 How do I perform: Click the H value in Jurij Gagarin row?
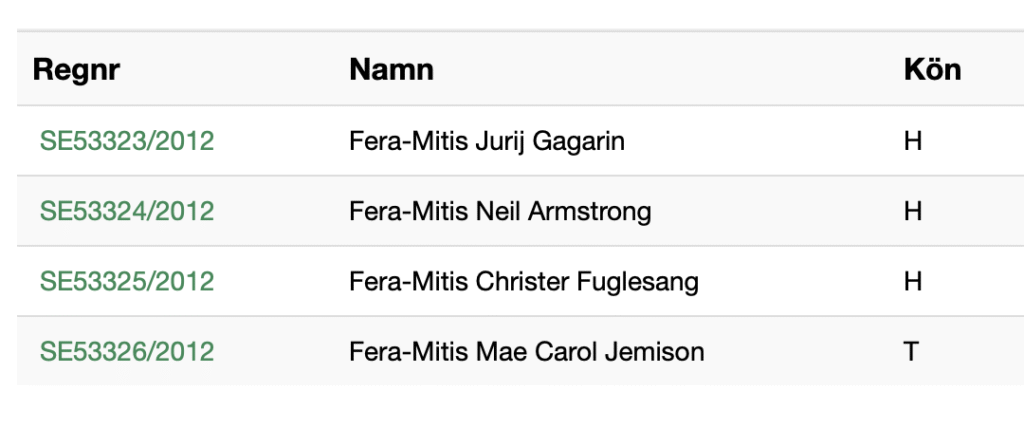pyautogui.click(x=913, y=141)
